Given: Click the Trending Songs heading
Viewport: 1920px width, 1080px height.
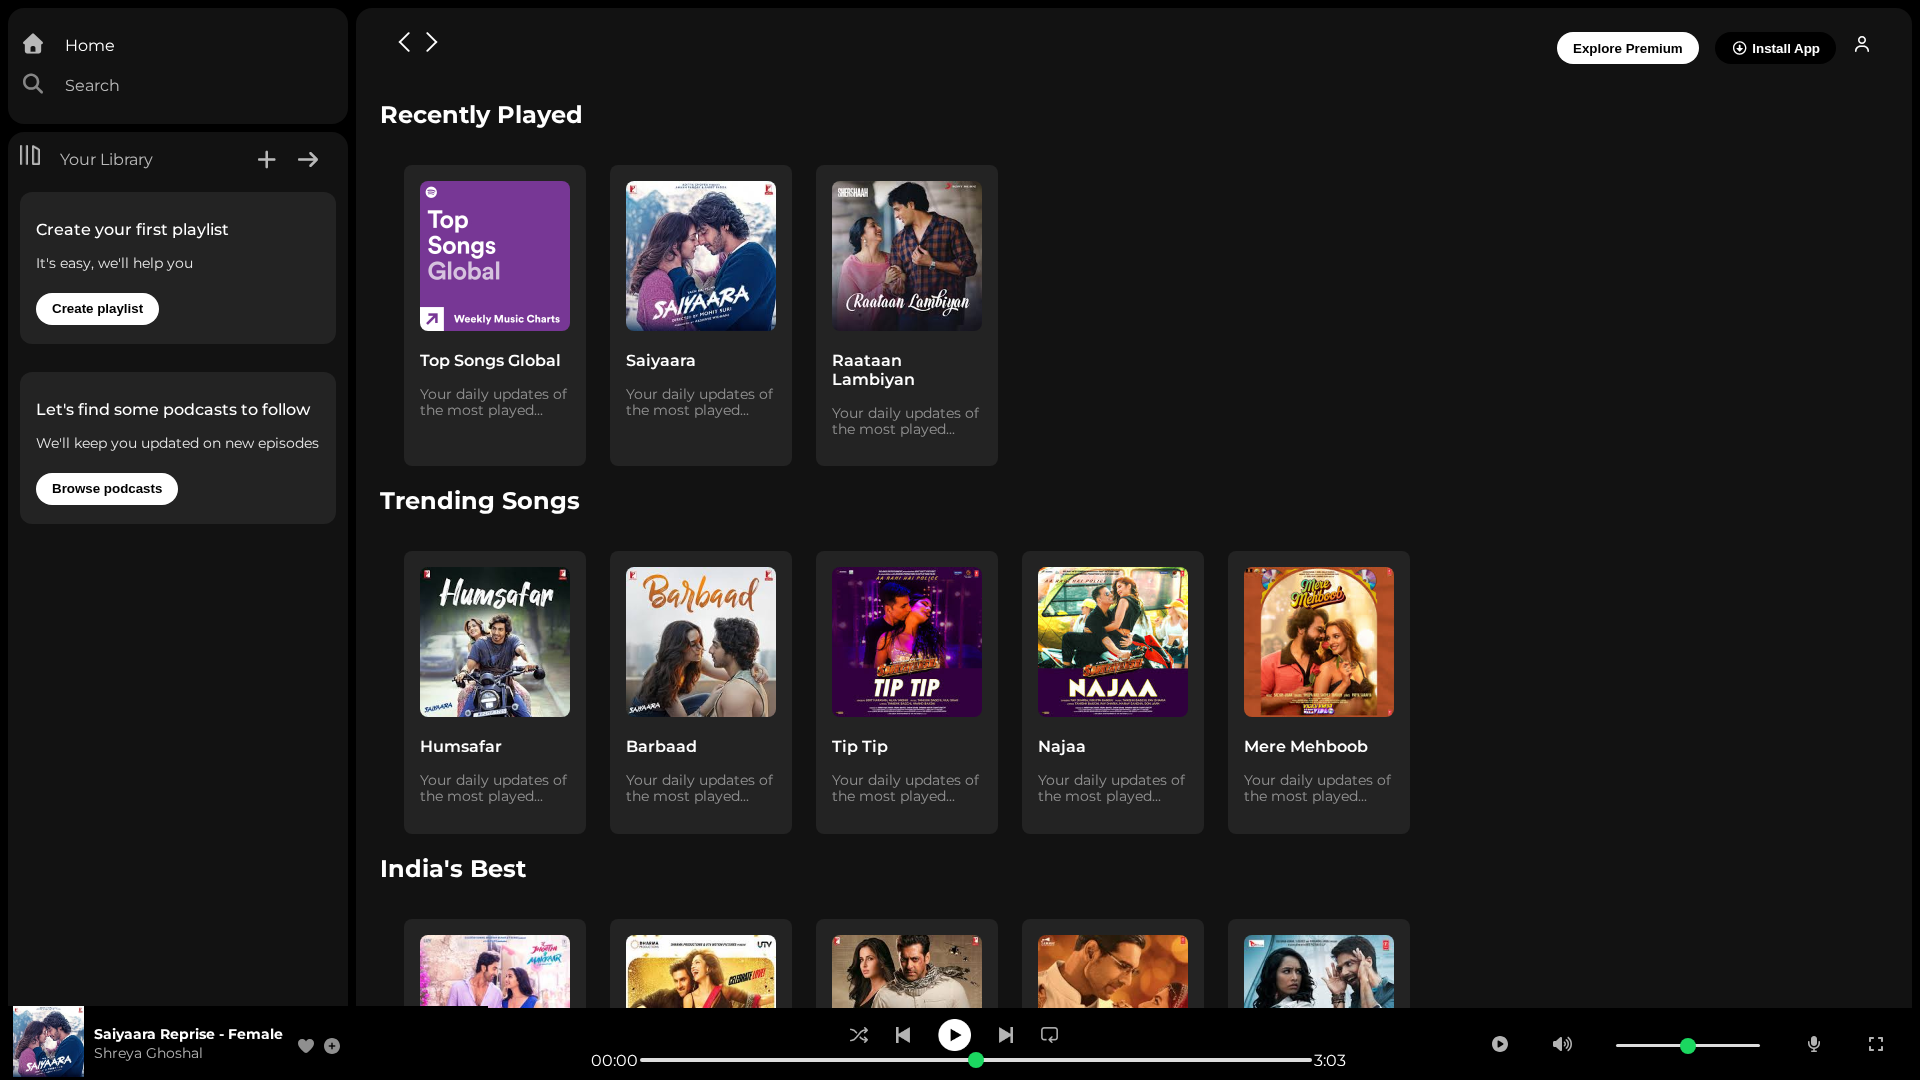Looking at the screenshot, I should tap(480, 501).
